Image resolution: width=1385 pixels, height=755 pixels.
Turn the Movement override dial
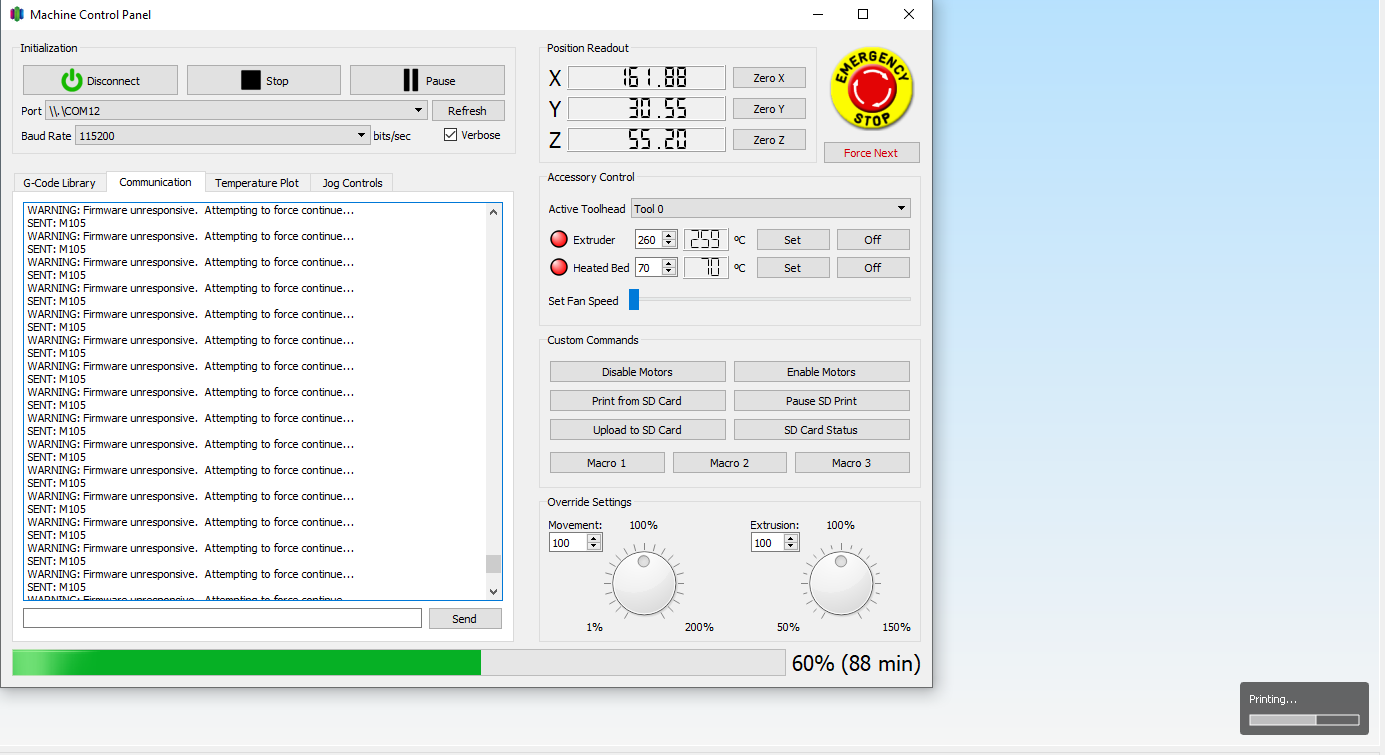point(644,584)
